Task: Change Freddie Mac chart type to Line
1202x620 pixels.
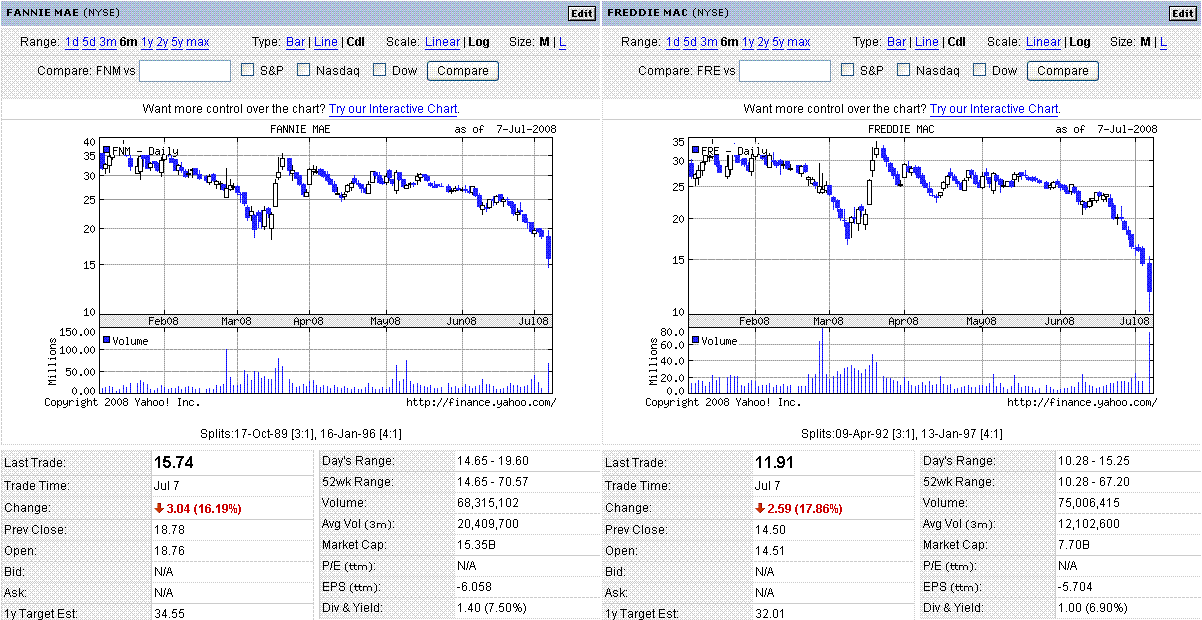Action: point(926,42)
